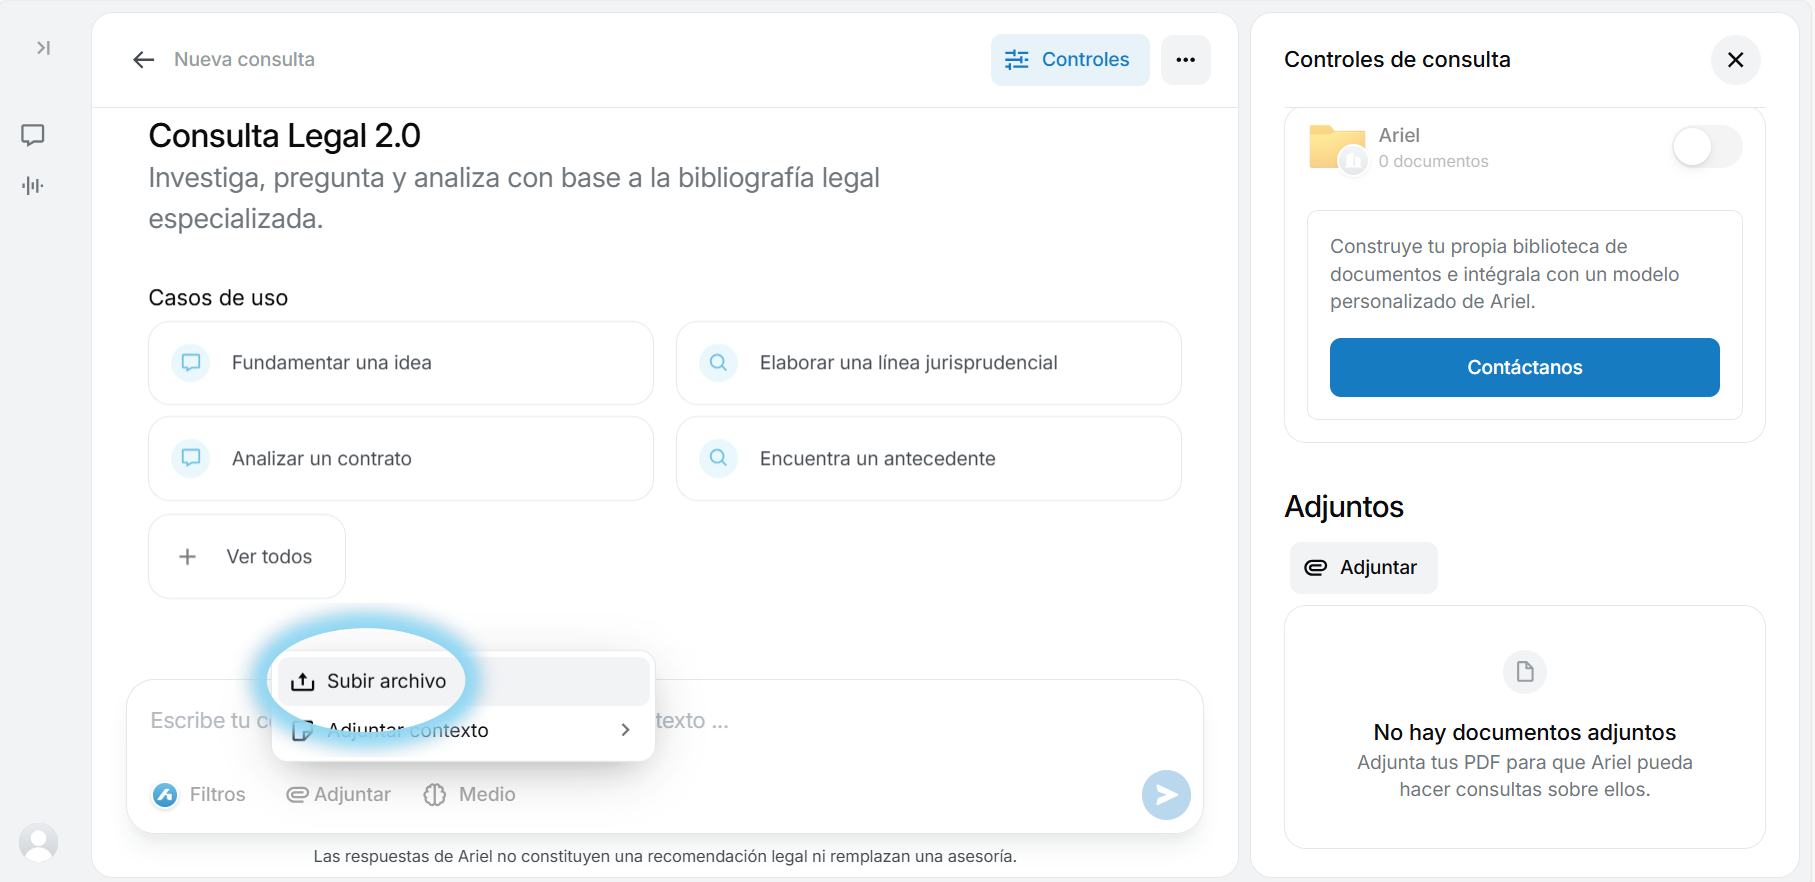Toggle the Controles panel button
The height and width of the screenshot is (882, 1815).
(1069, 60)
